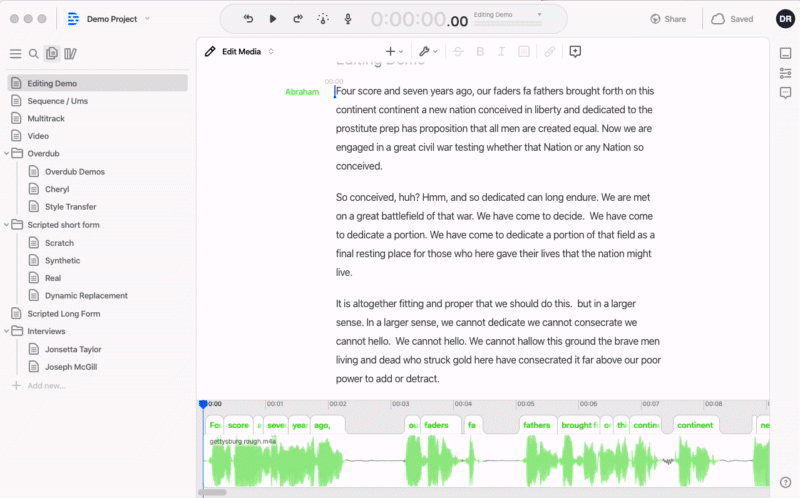Click the Share button

pyautogui.click(x=668, y=19)
